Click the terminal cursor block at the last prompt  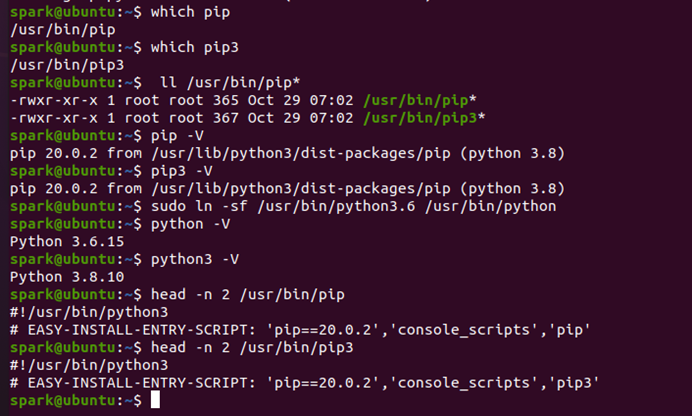[155, 400]
